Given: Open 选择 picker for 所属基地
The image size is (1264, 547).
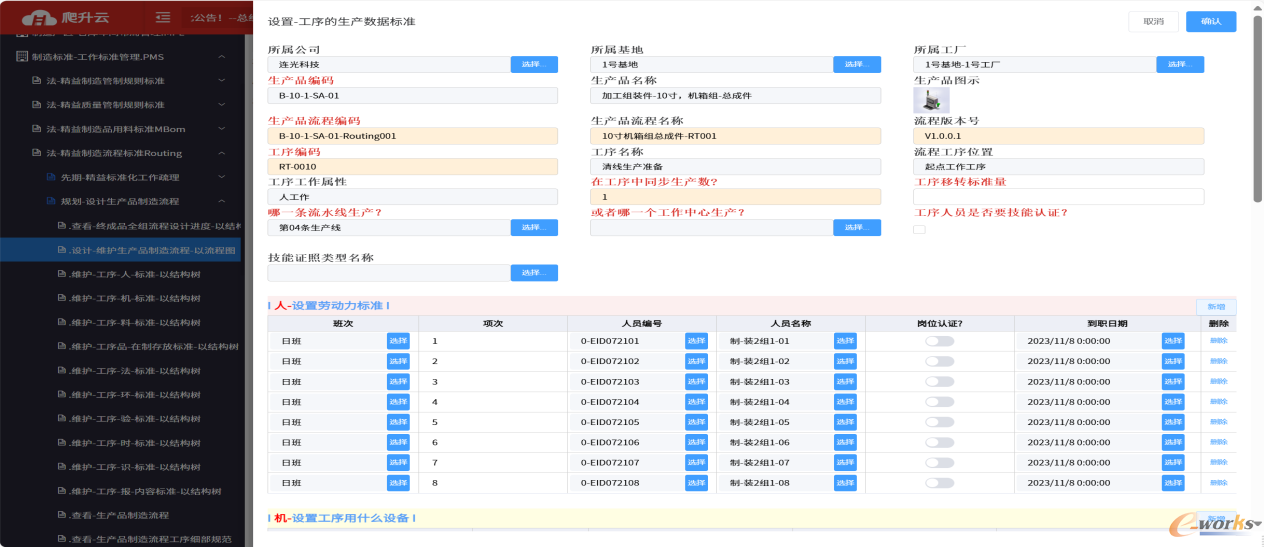Looking at the screenshot, I should pyautogui.click(x=857, y=64).
